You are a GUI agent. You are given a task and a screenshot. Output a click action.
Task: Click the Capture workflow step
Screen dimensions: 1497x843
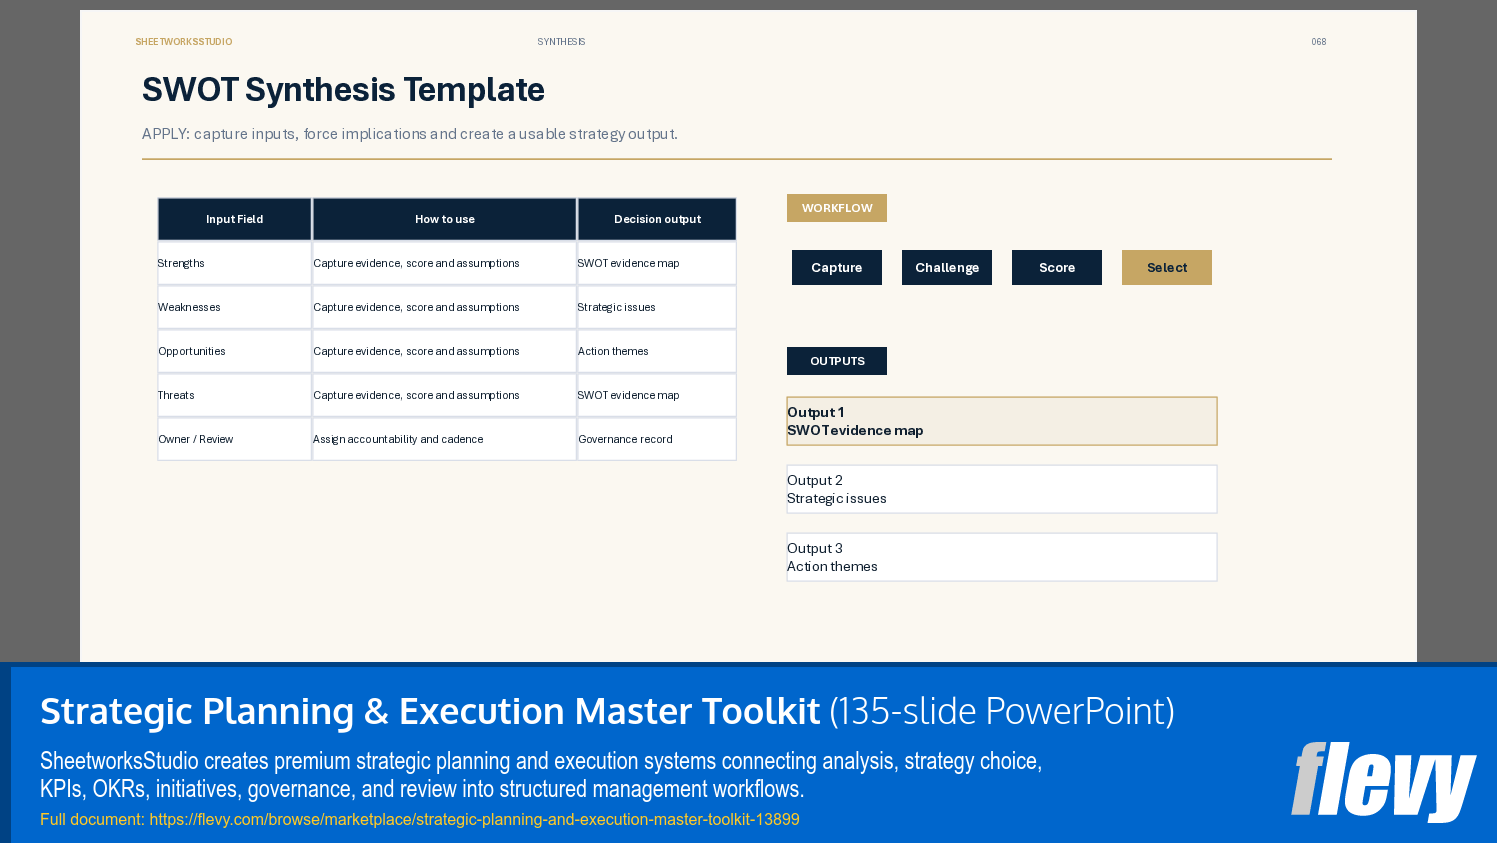837,267
